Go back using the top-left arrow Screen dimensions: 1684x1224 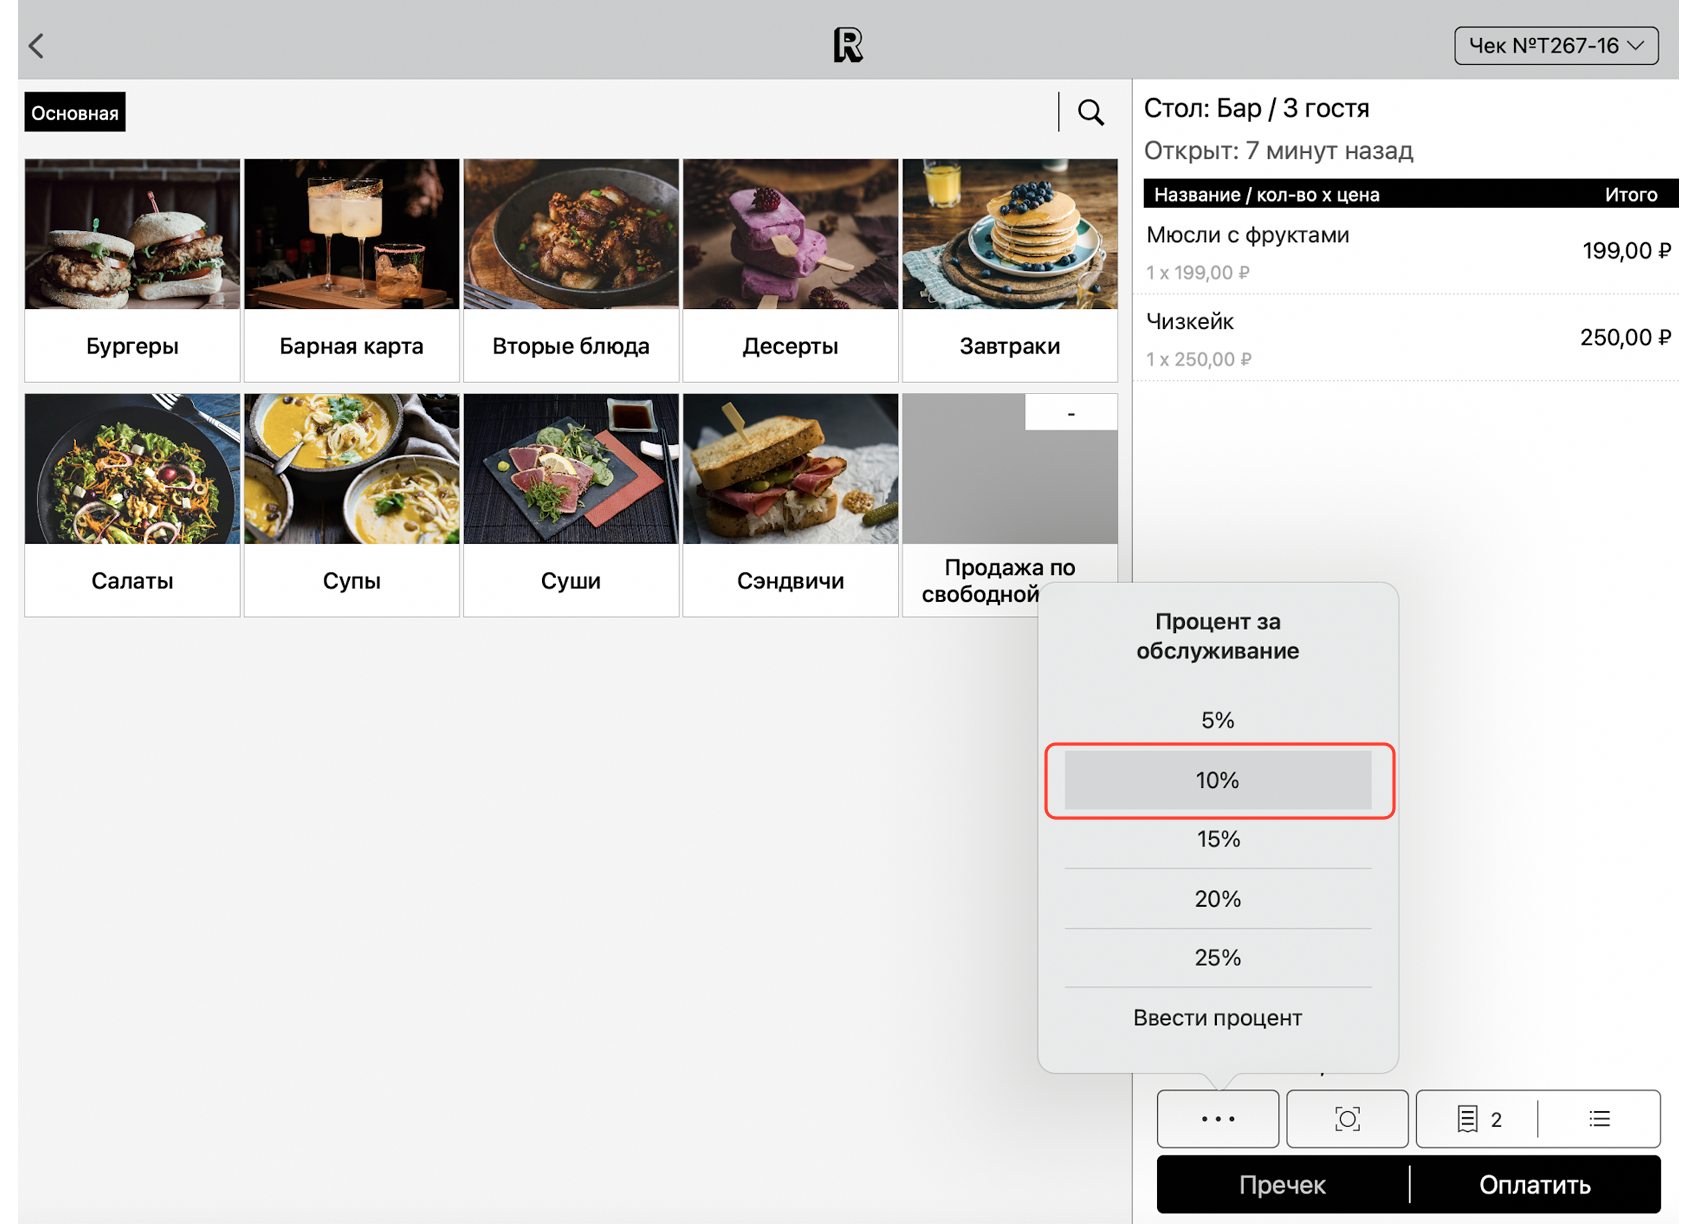pos(37,45)
